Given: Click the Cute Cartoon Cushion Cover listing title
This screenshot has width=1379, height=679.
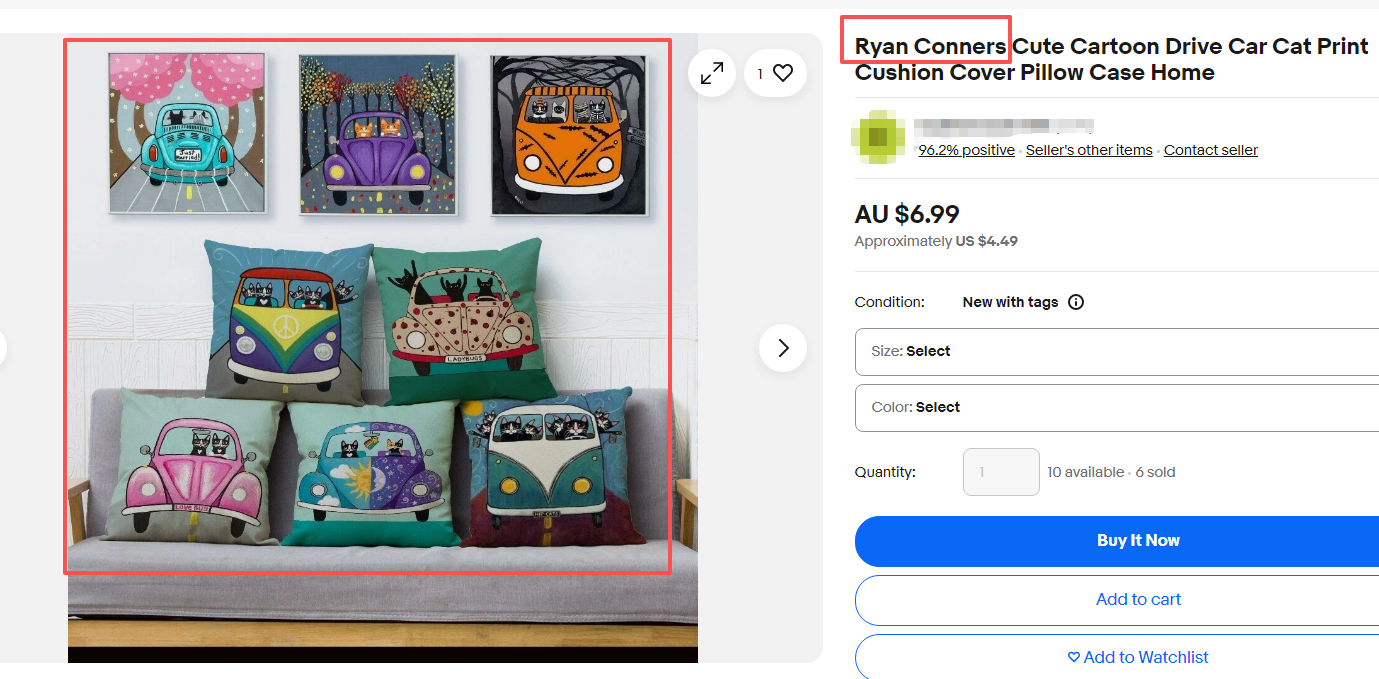Looking at the screenshot, I should point(1111,59).
